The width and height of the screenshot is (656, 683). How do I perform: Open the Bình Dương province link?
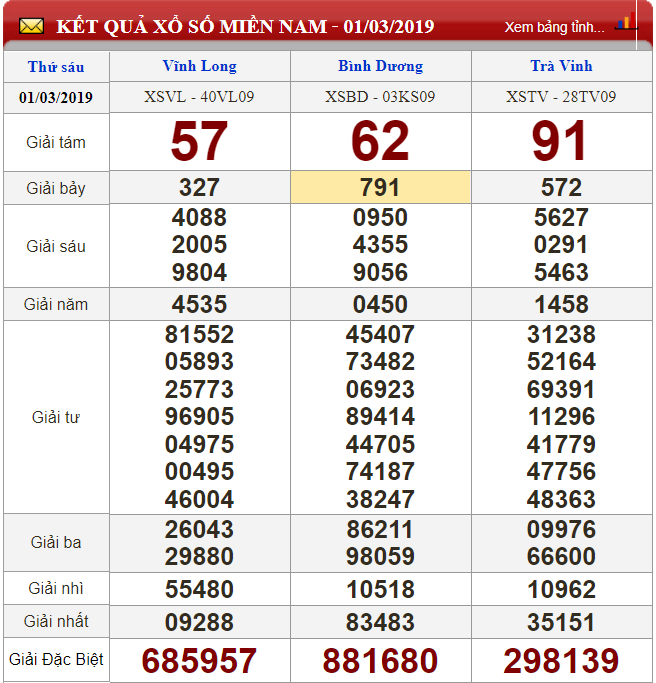pyautogui.click(x=380, y=66)
